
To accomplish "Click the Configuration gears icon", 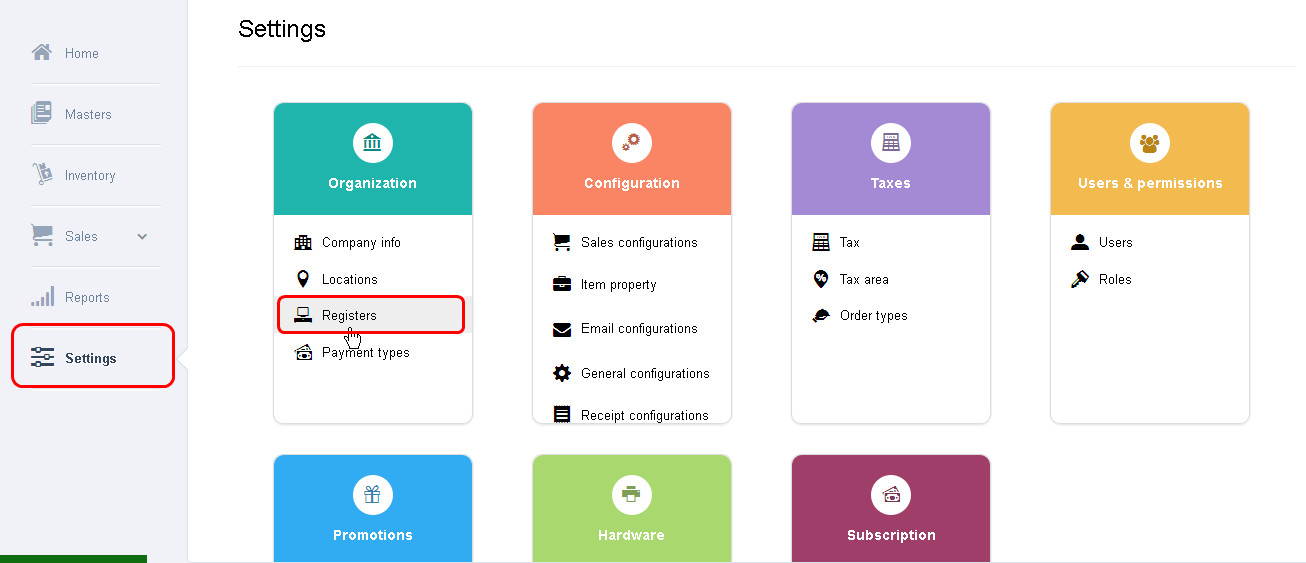I will tap(631, 143).
